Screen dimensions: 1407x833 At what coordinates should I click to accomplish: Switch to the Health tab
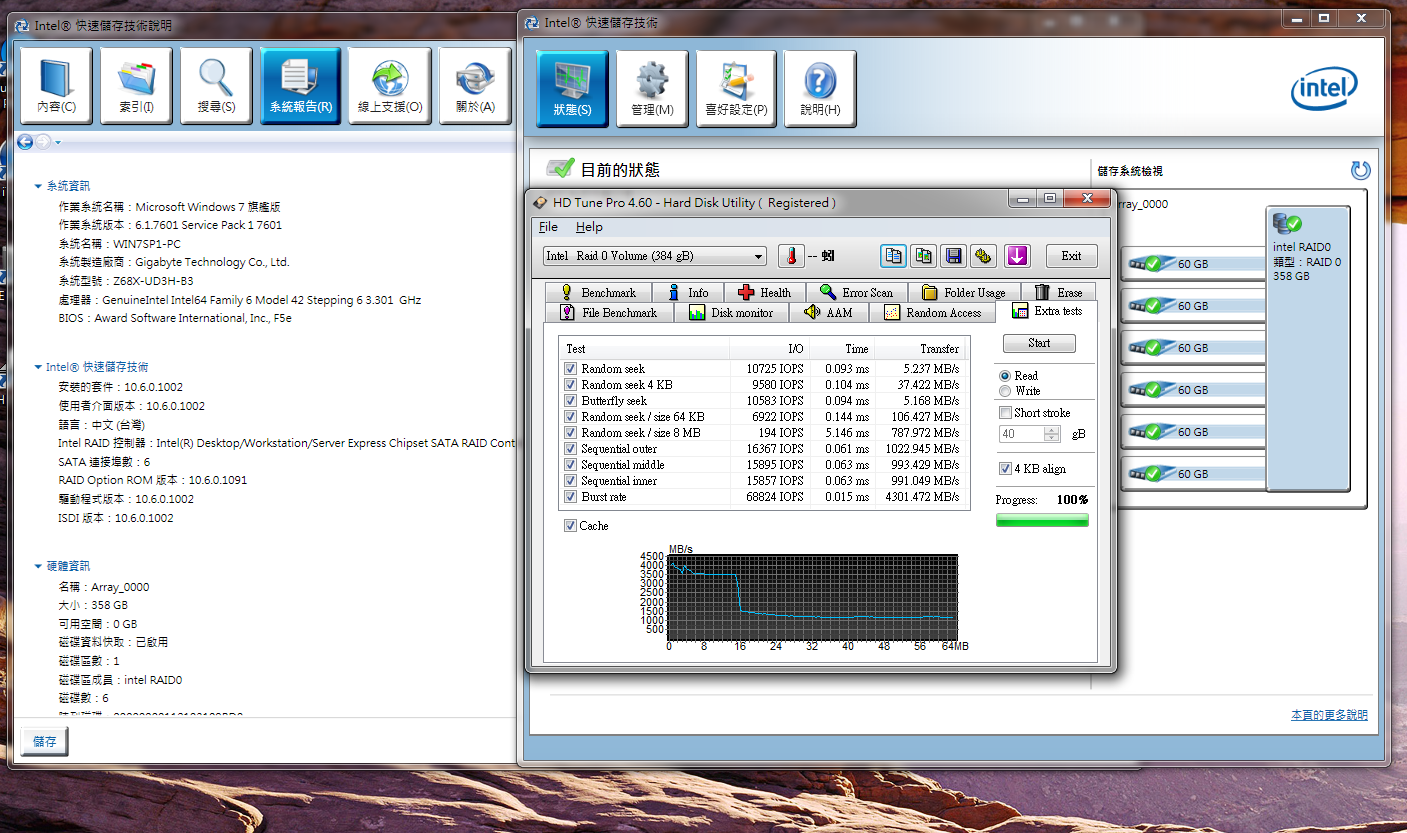tap(764, 293)
